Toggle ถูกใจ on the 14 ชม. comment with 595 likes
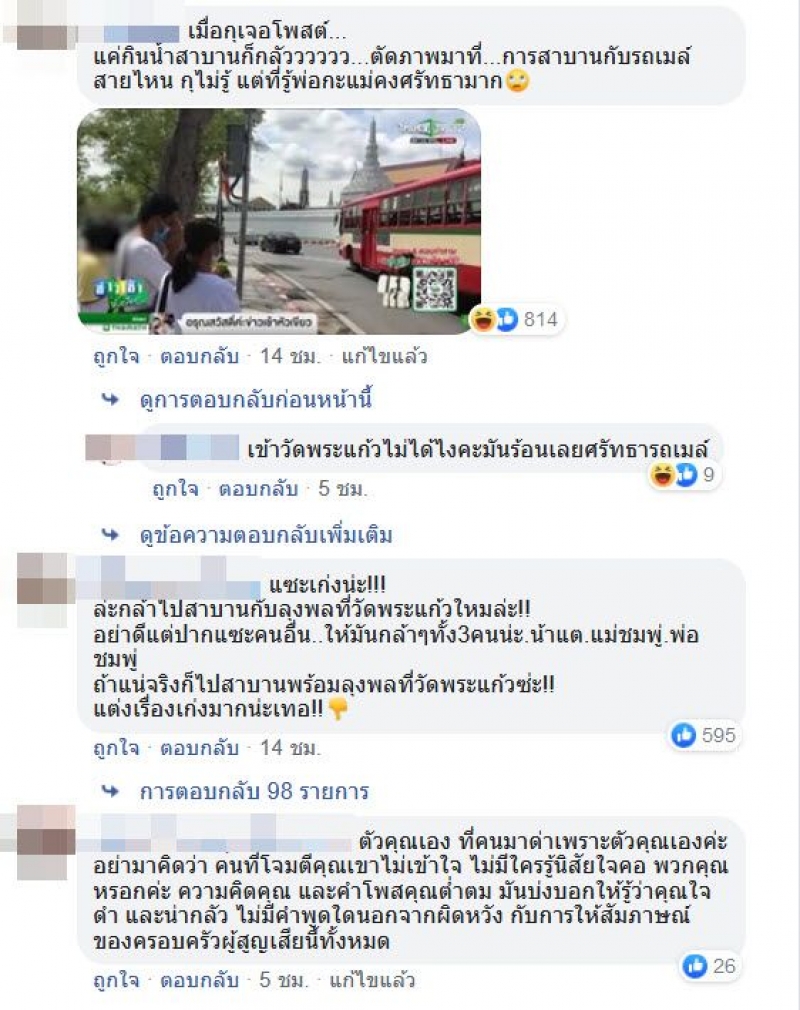The height and width of the screenshot is (1010, 800). pos(117,748)
